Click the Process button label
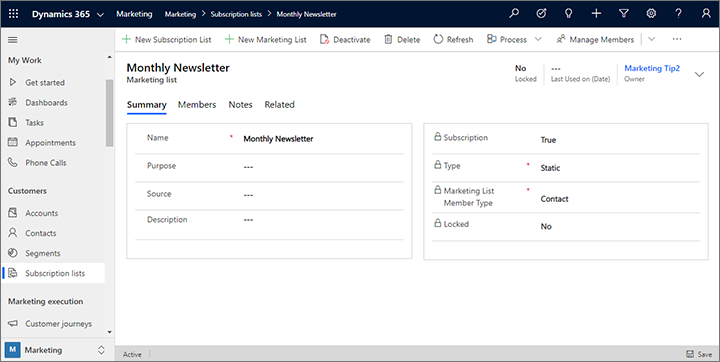Screen dimensions: 720x362 tap(513, 40)
